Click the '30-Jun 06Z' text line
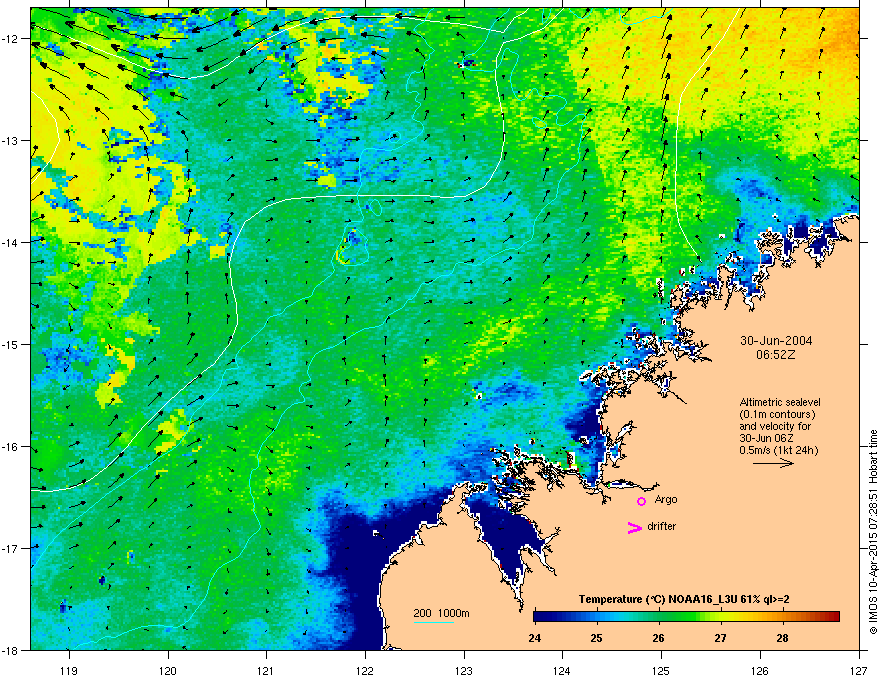880x680 pixels. 766,438
